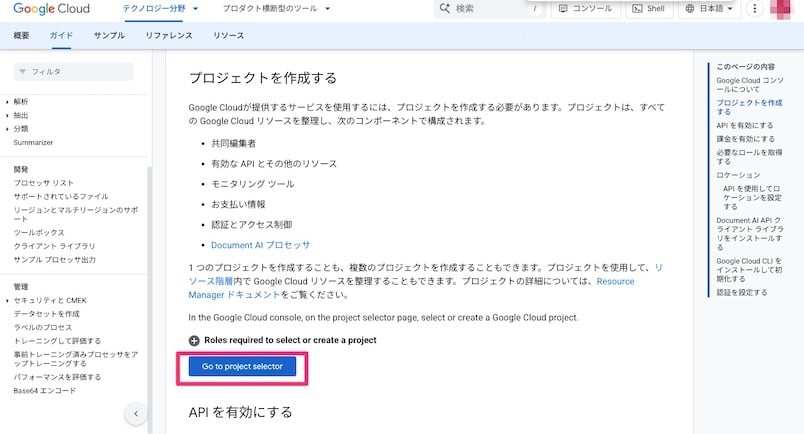Viewport: 804px width, 434px height.
Task: Click the search magnifier icon
Action: click(445, 9)
